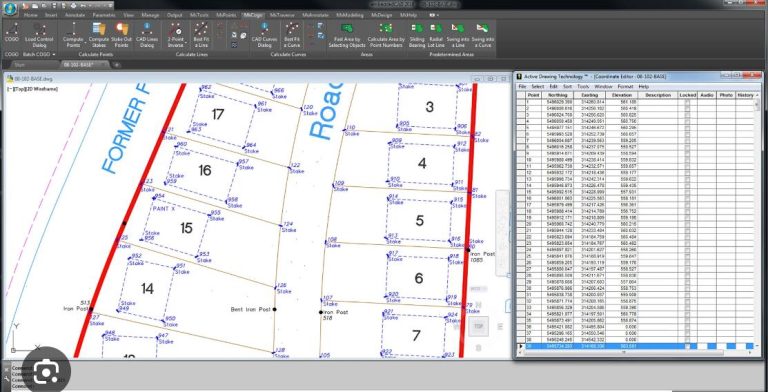This screenshot has width=768, height=392.
Task: Click the History column header
Action: coord(745,95)
